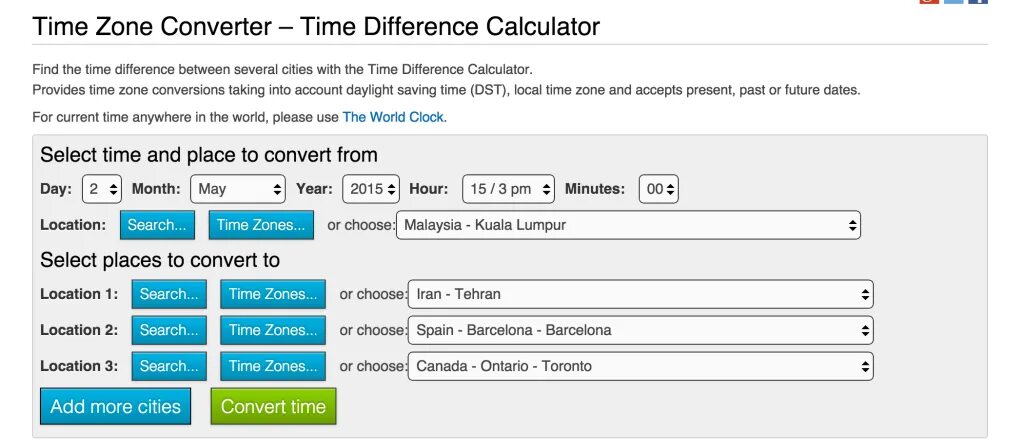Viewport: 1024px width, 448px height.
Task: Click Time Zones for the source Location
Action: (x=261, y=225)
